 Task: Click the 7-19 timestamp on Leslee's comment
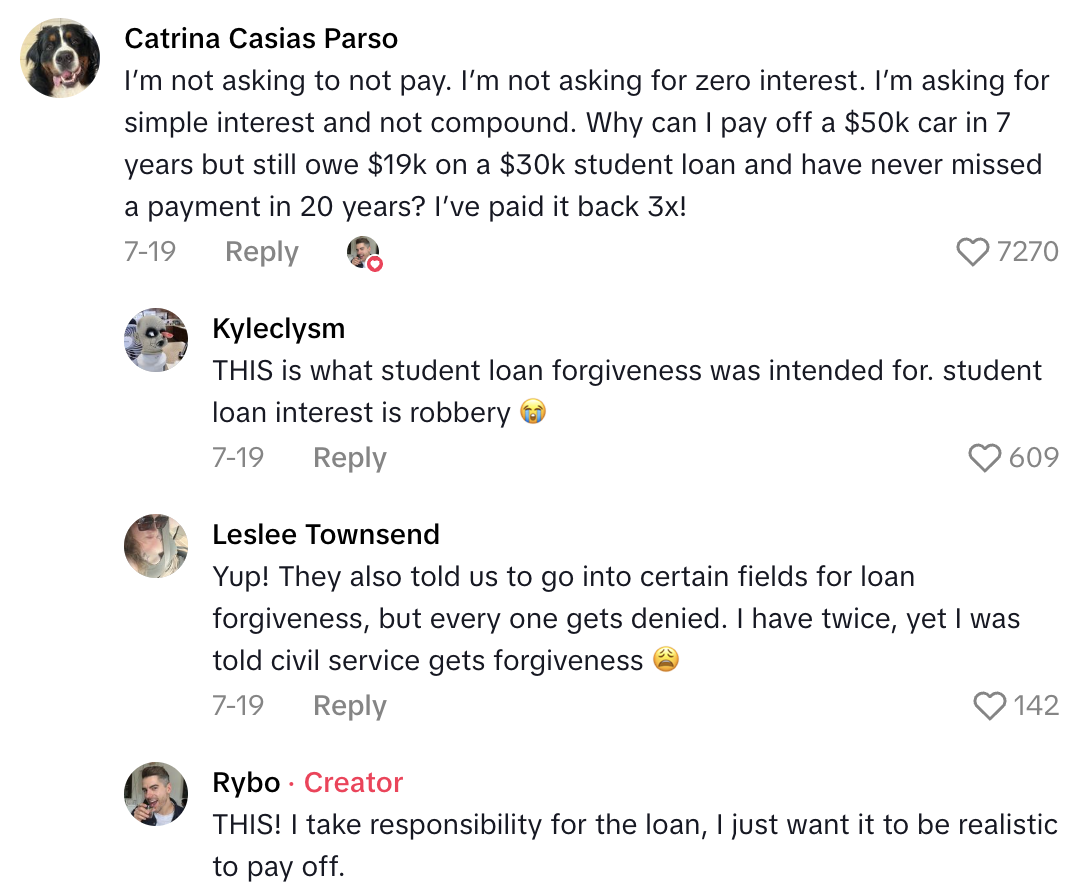[239, 705]
